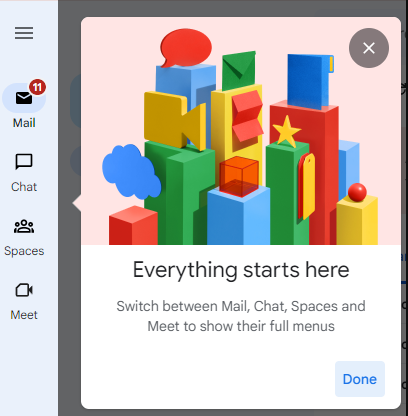
Task: Select the Meet label in sidebar
Action: (24, 315)
